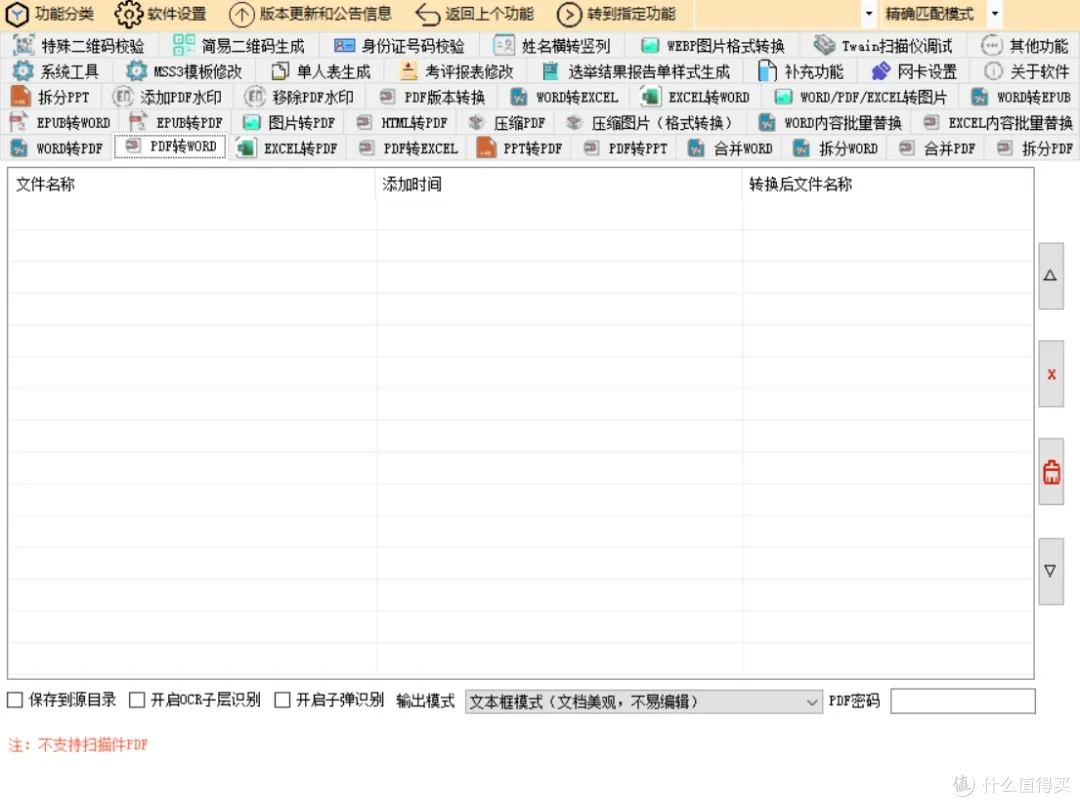Image resolution: width=1080 pixels, height=807 pixels.
Task: Click the function search input field
Action: 778,14
